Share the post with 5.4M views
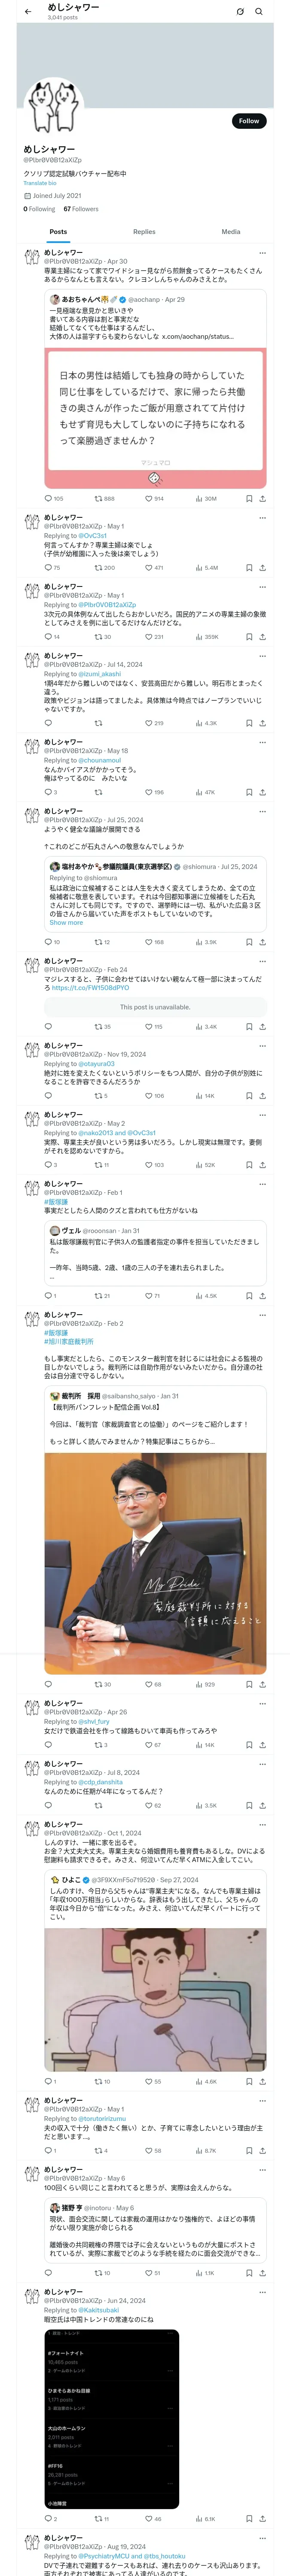The height and width of the screenshot is (2576, 290). 262,567
